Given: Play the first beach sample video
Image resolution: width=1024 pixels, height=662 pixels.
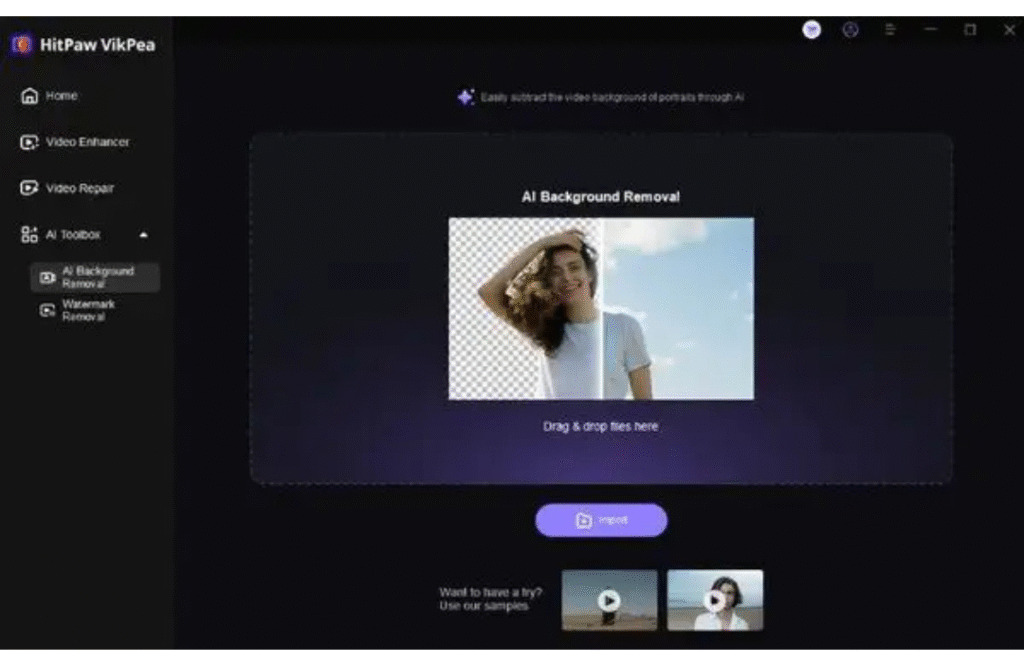Looking at the screenshot, I should point(609,600).
